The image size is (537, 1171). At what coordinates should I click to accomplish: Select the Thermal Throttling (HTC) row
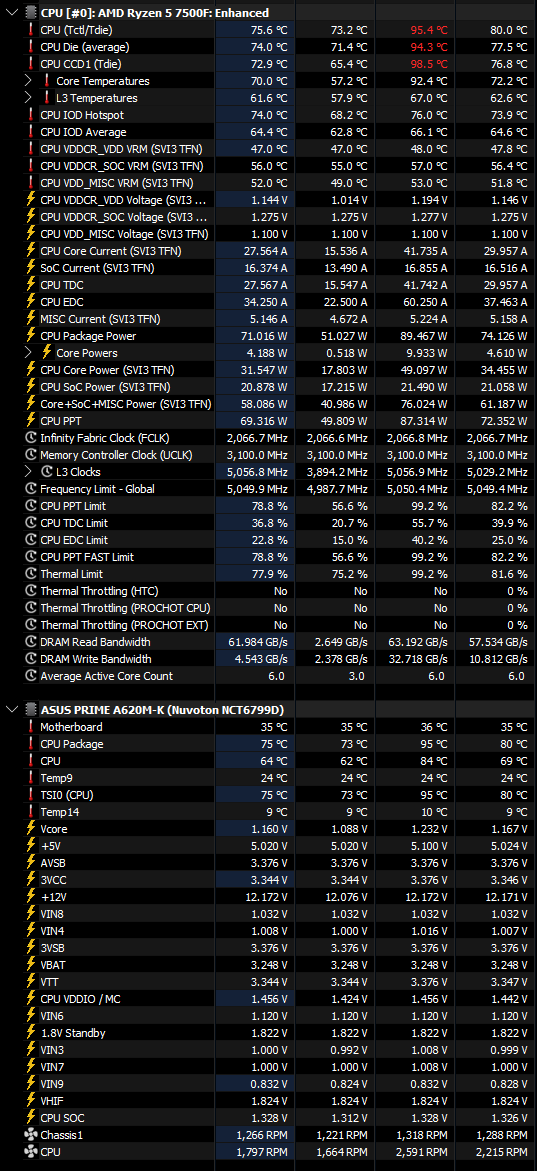pos(268,591)
